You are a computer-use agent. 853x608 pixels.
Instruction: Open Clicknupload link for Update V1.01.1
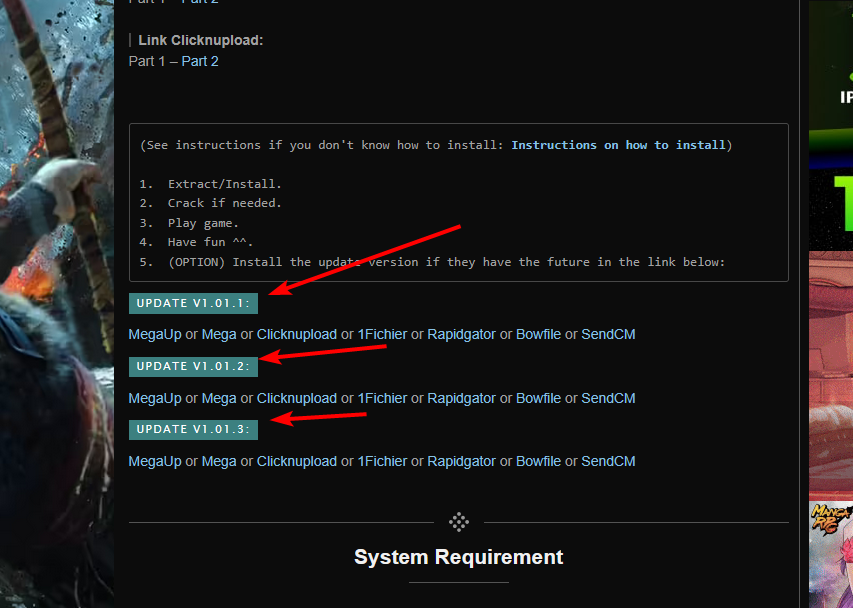[x=297, y=334]
